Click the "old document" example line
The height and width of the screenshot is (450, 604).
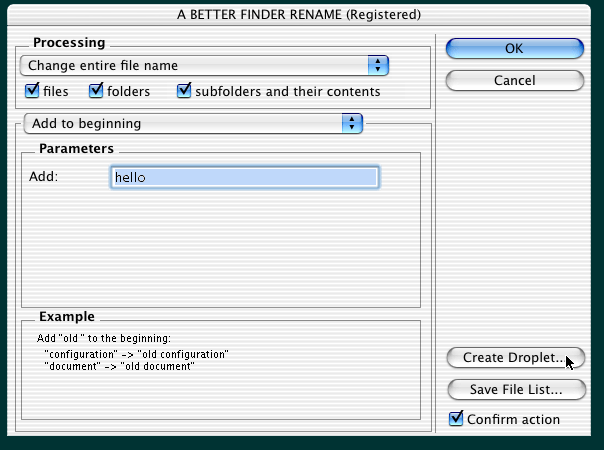pyautogui.click(x=119, y=366)
